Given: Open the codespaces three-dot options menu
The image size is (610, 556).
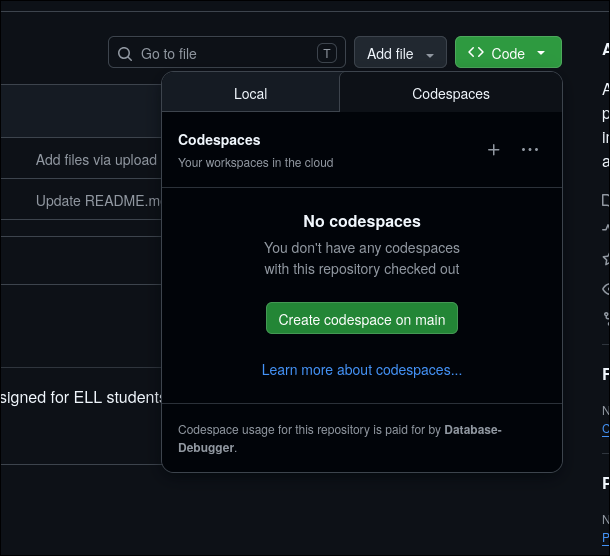Looking at the screenshot, I should 530,150.
